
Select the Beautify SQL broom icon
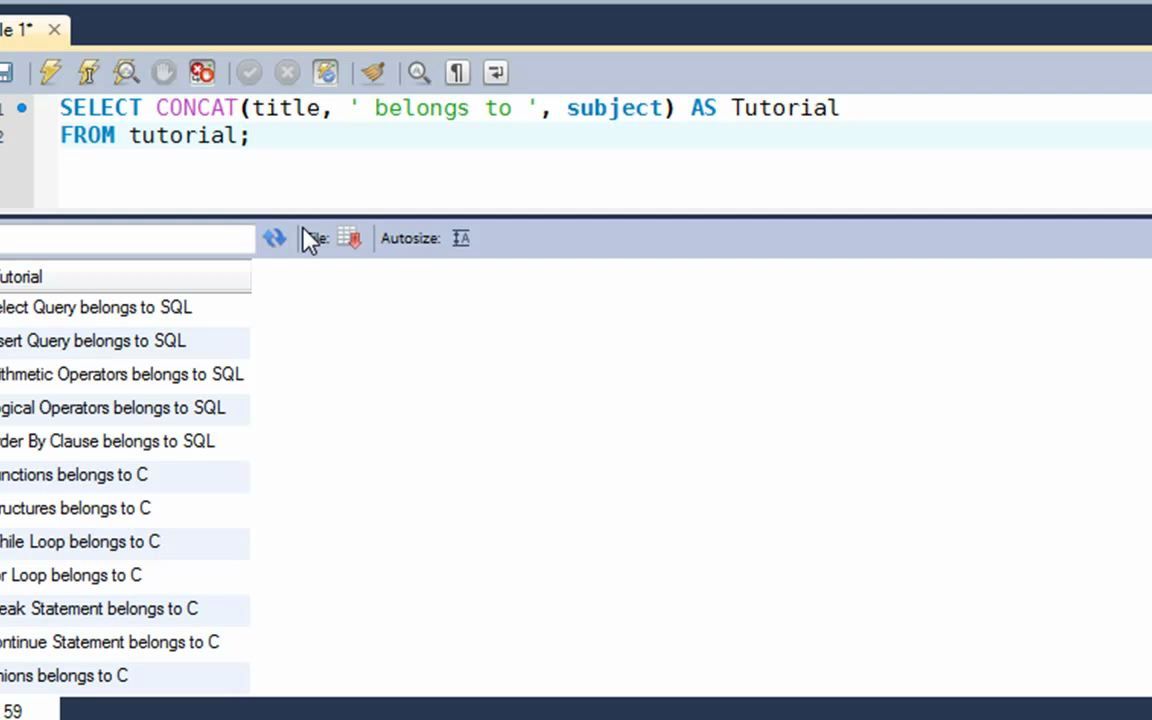[372, 72]
